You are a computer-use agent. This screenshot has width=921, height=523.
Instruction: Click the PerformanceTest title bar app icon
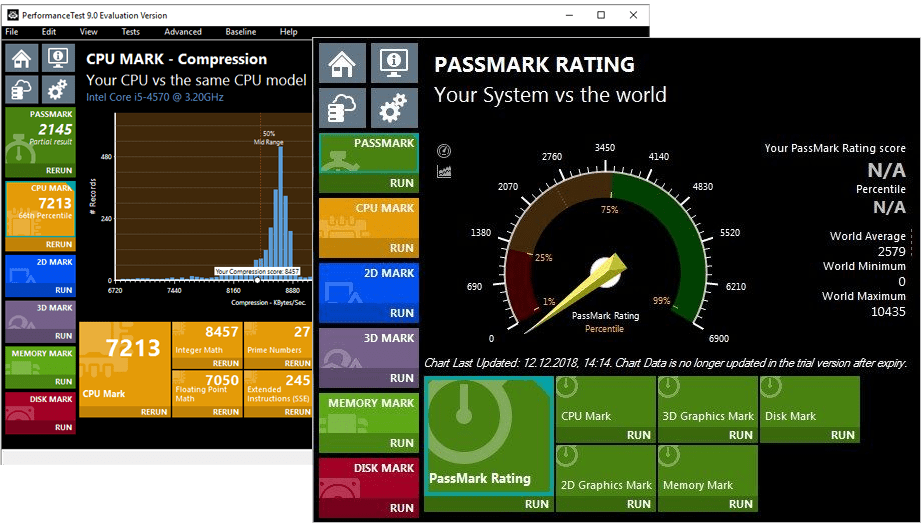point(12,15)
